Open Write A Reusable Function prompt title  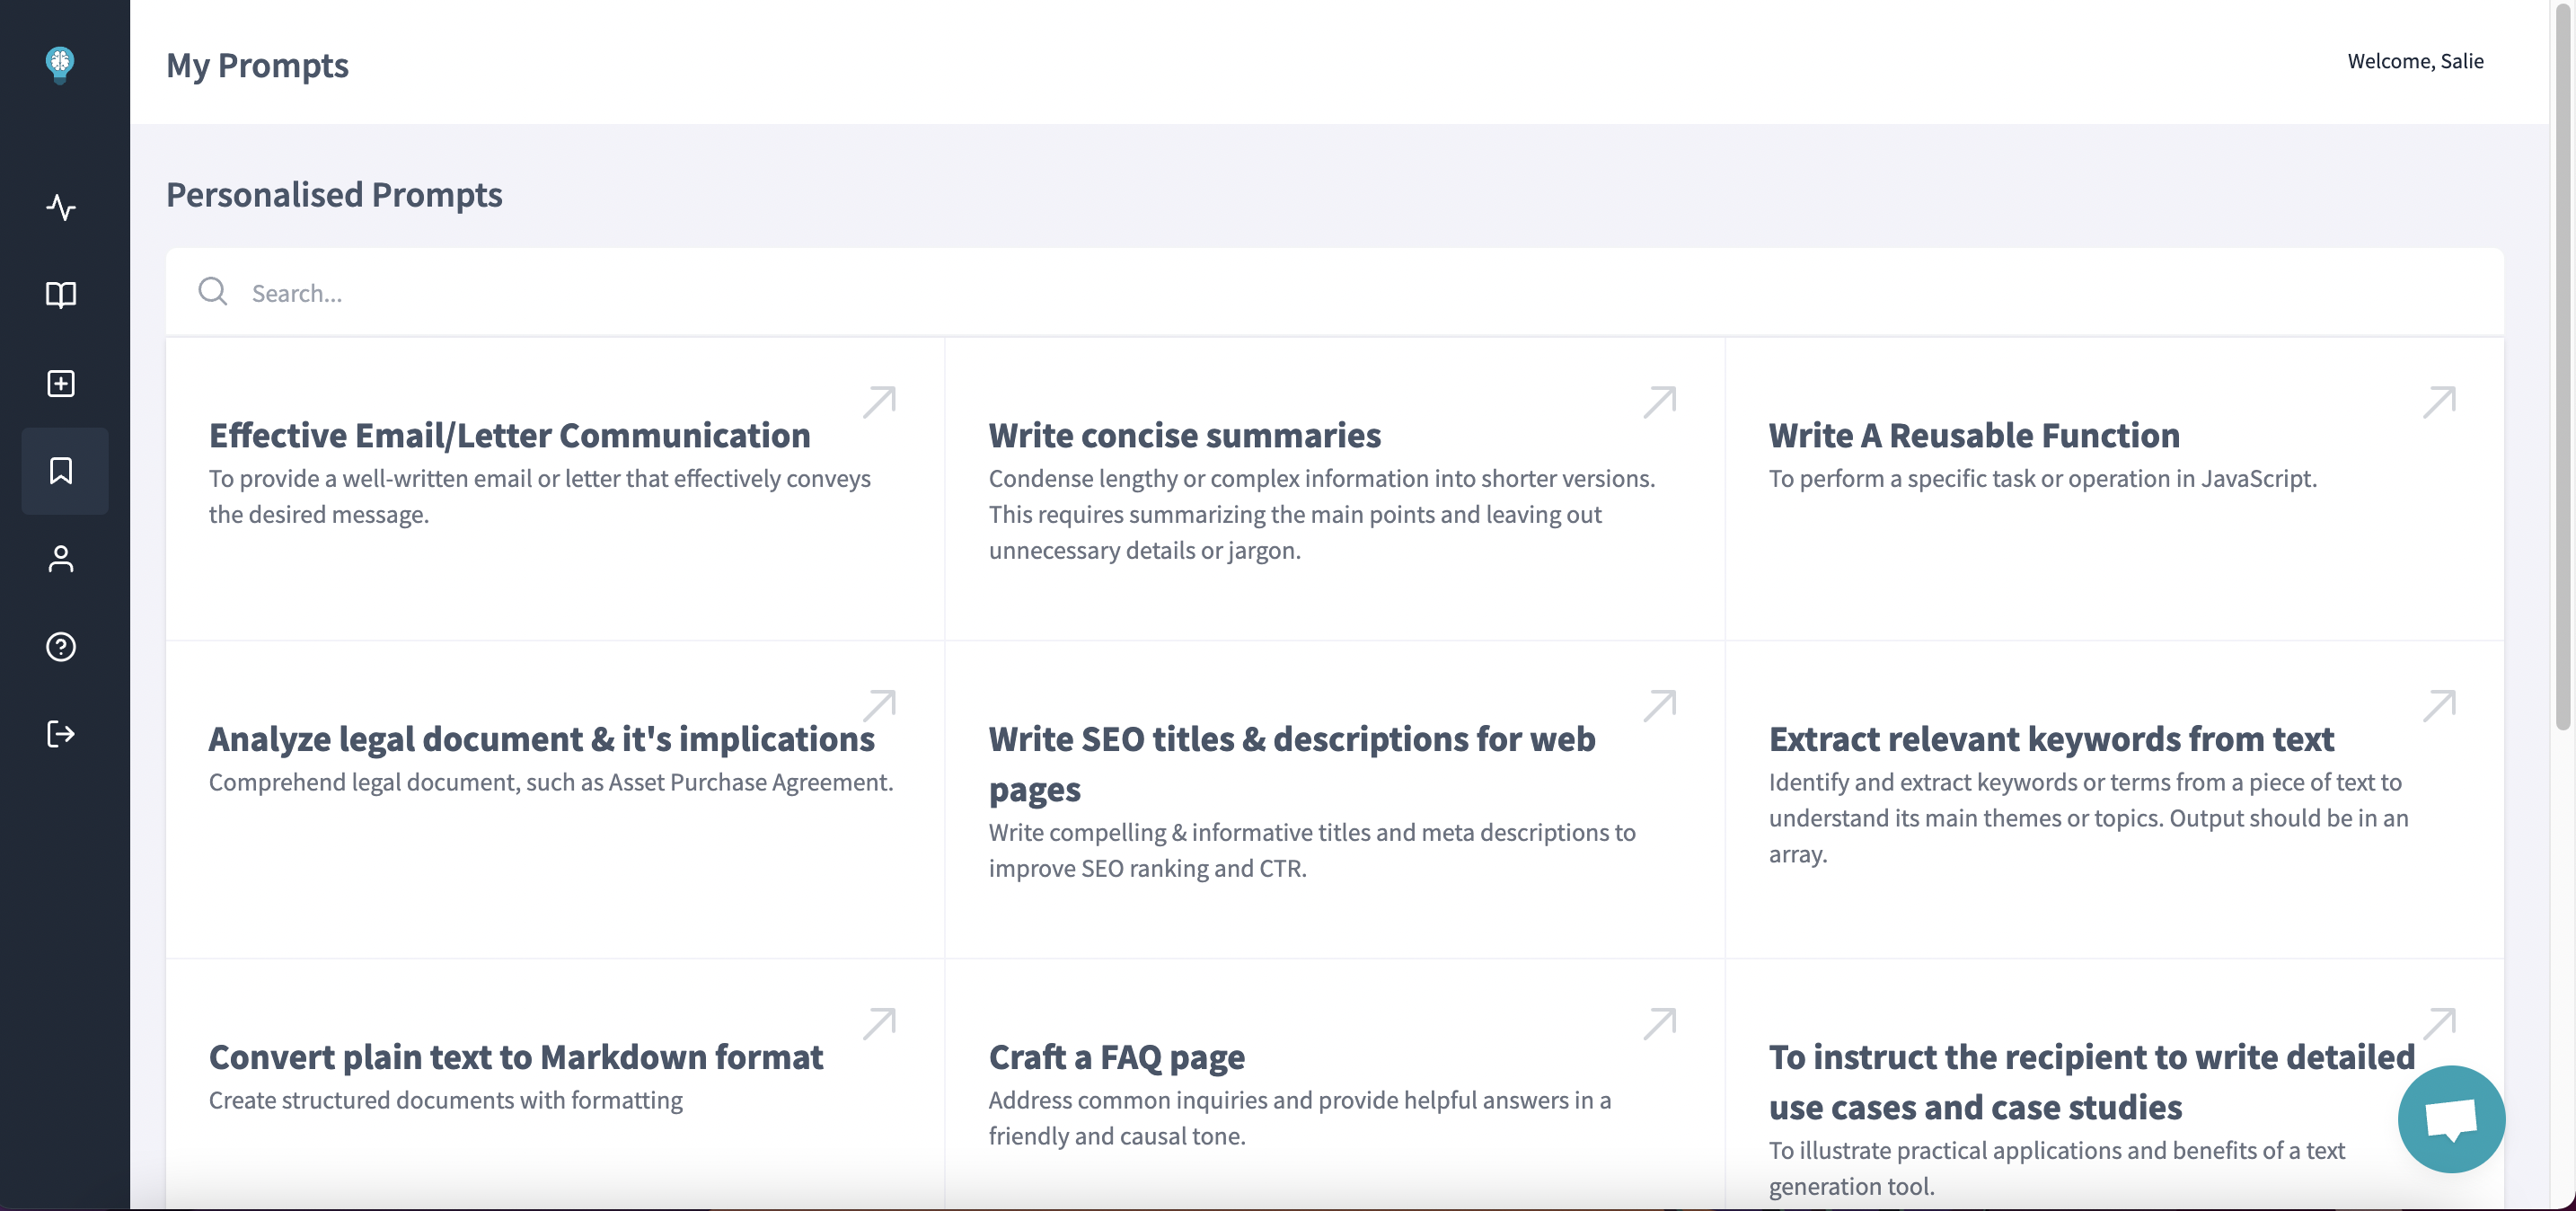point(1973,436)
